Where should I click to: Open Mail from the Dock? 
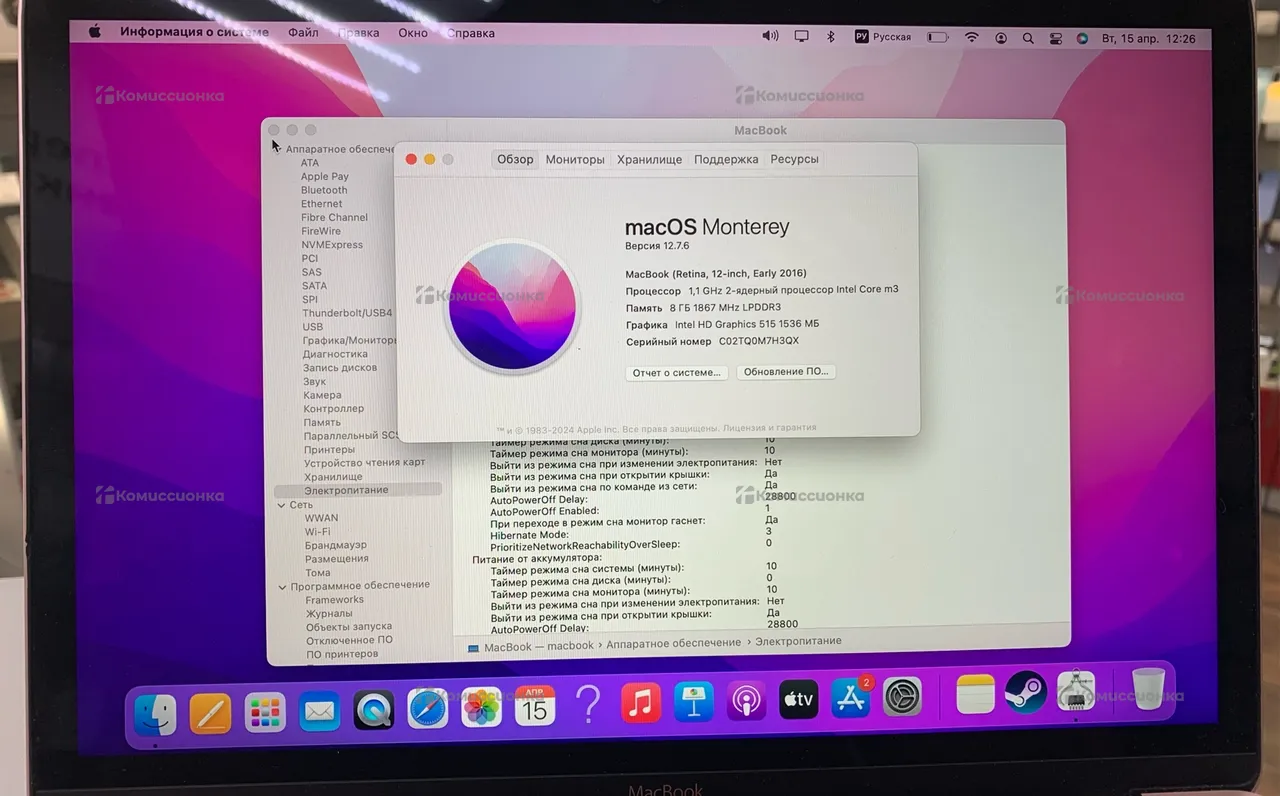pyautogui.click(x=319, y=712)
